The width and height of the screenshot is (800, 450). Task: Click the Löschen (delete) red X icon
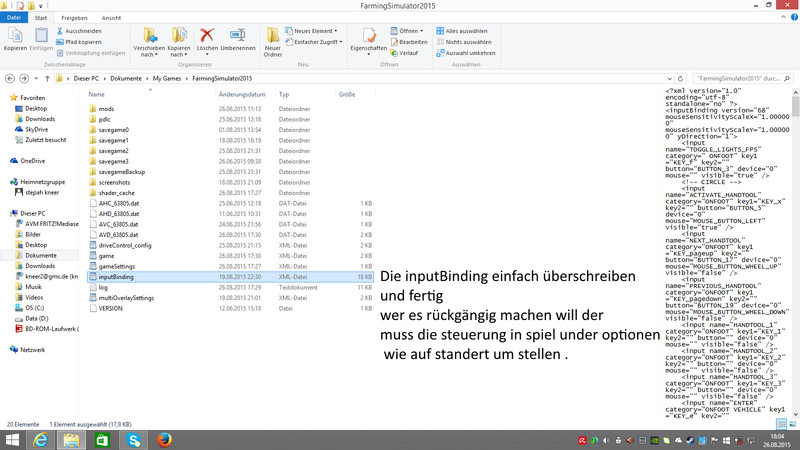207,36
